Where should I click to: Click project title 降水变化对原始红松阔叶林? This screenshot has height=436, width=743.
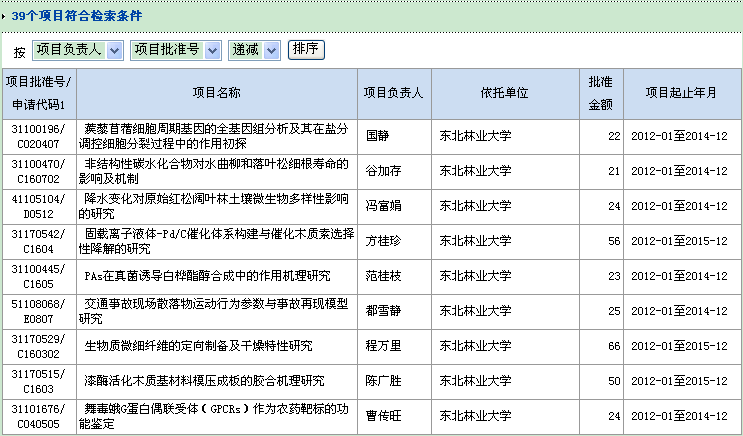click(x=214, y=206)
